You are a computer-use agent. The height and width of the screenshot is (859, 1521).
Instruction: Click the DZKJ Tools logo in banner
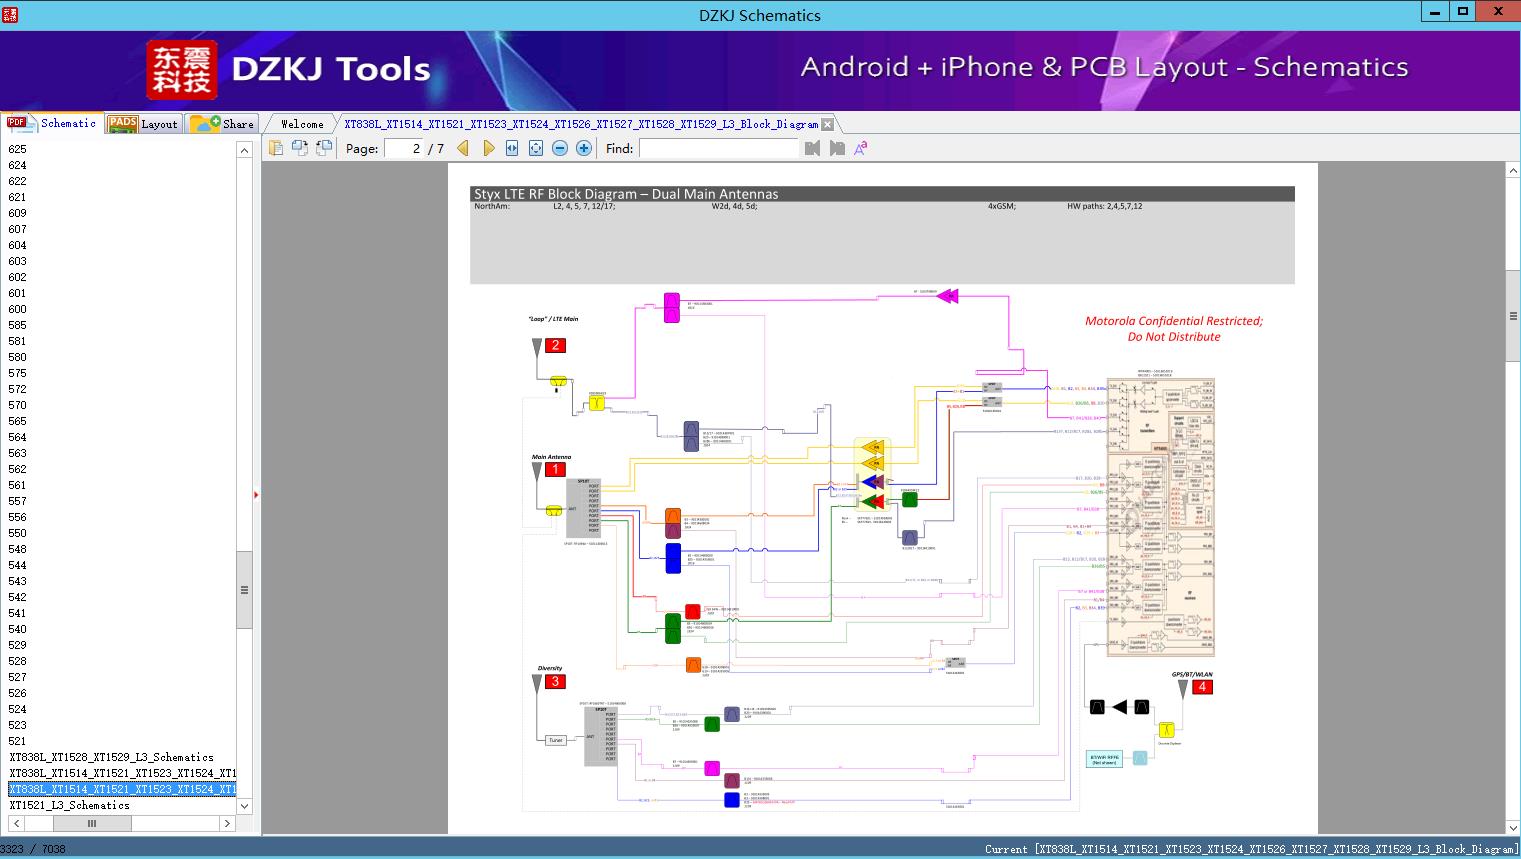click(289, 70)
